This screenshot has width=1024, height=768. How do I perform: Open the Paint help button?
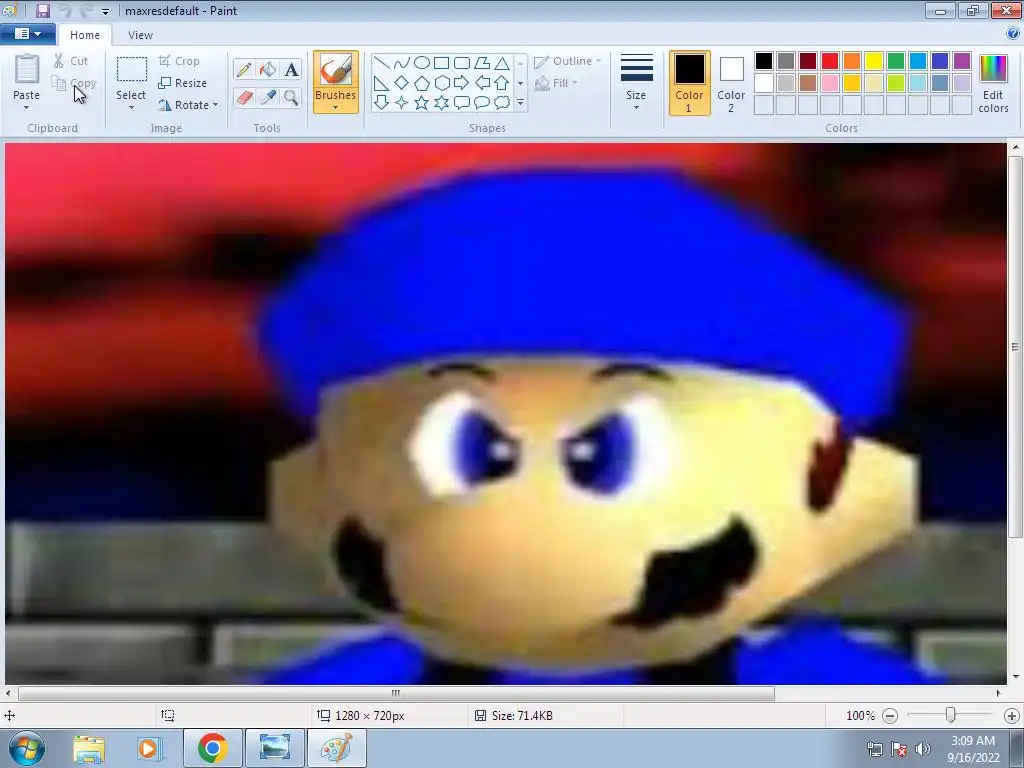pos(1013,33)
